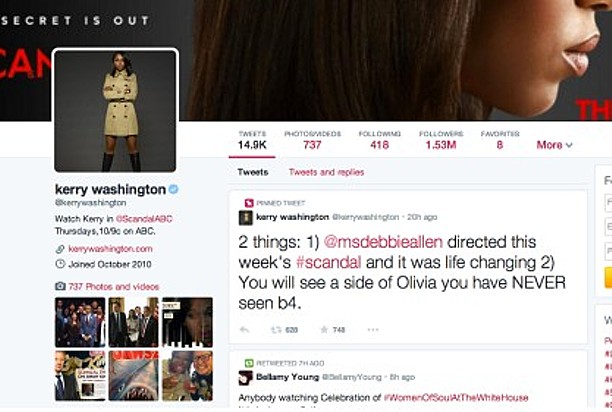612x412 pixels.
Task: Open the Following 418 list
Action: tap(380, 140)
